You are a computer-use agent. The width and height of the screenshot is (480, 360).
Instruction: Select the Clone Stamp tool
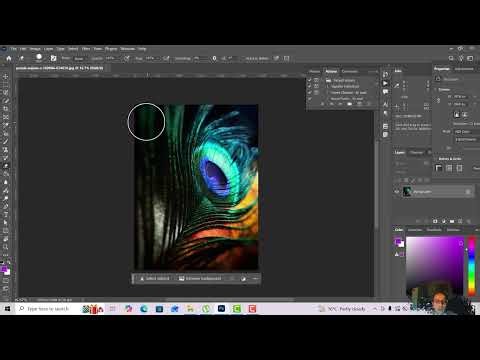click(6, 150)
